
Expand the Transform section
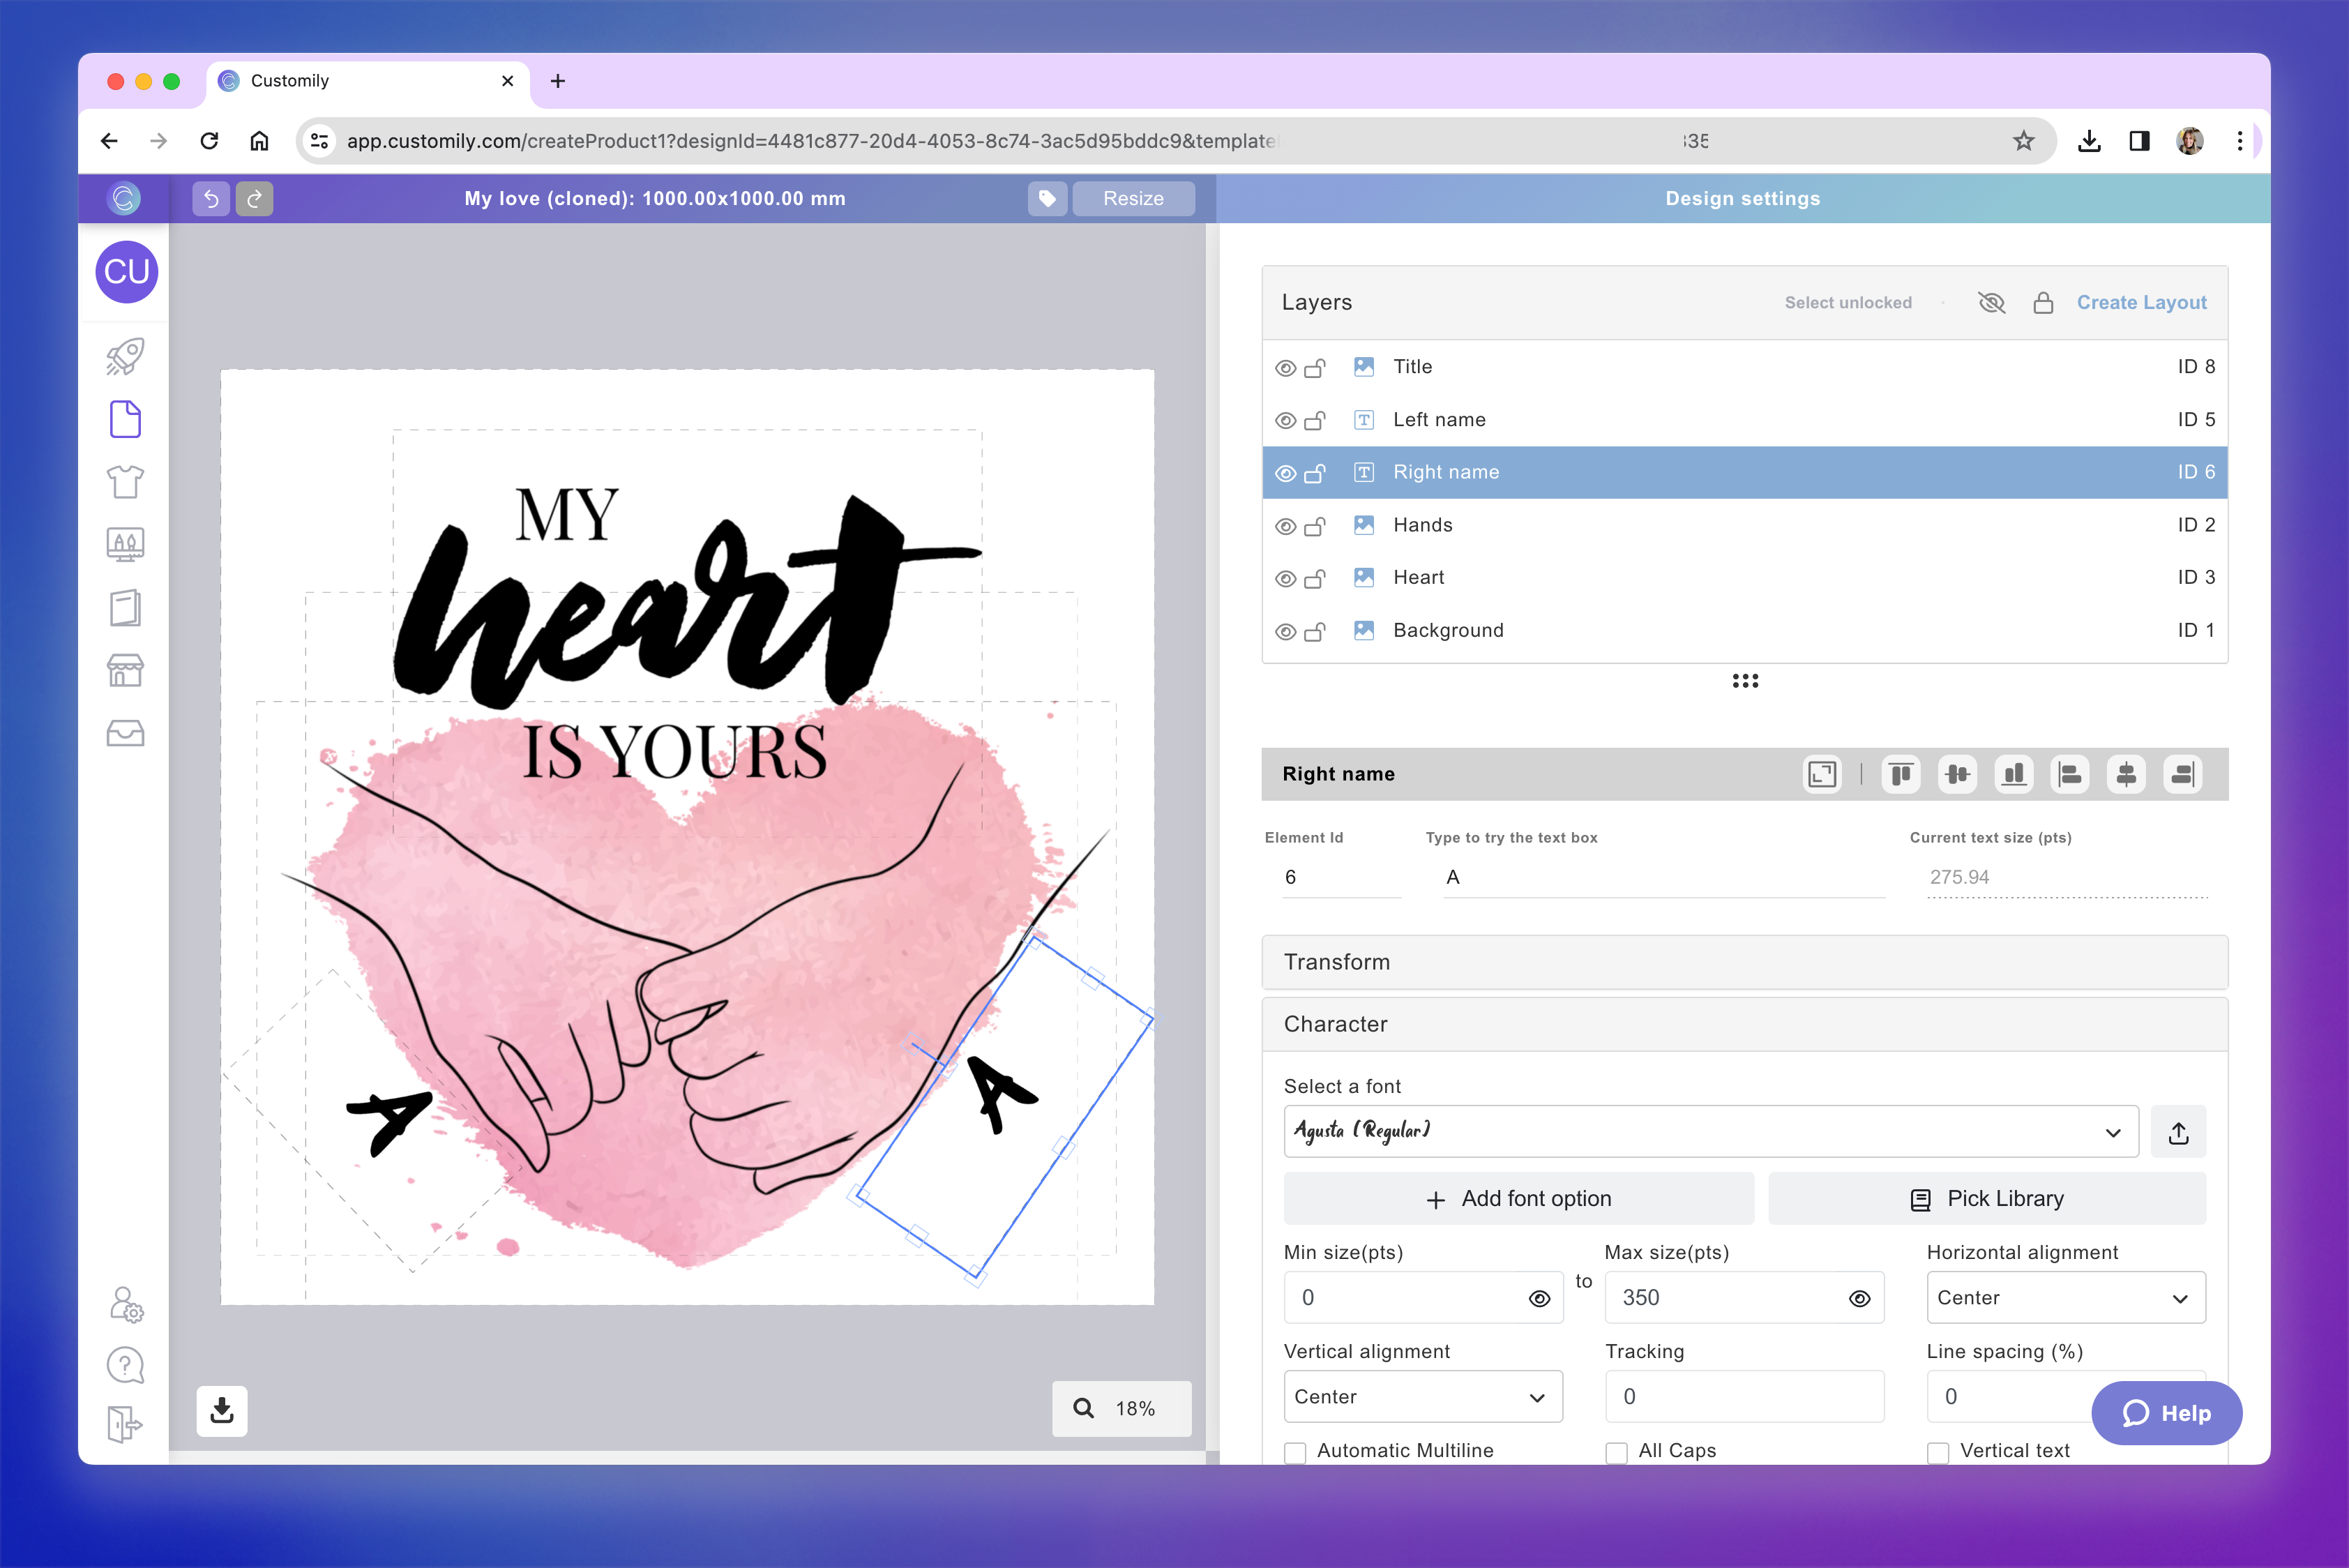click(x=1744, y=962)
